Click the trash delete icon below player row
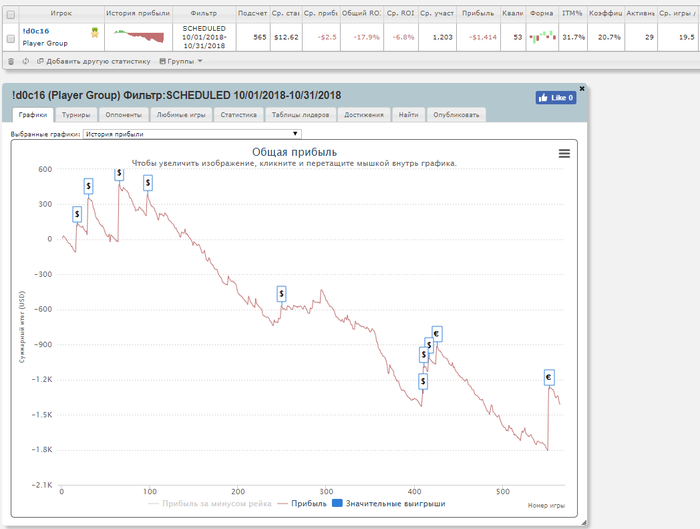Image resolution: width=700 pixels, height=529 pixels. pos(11,61)
